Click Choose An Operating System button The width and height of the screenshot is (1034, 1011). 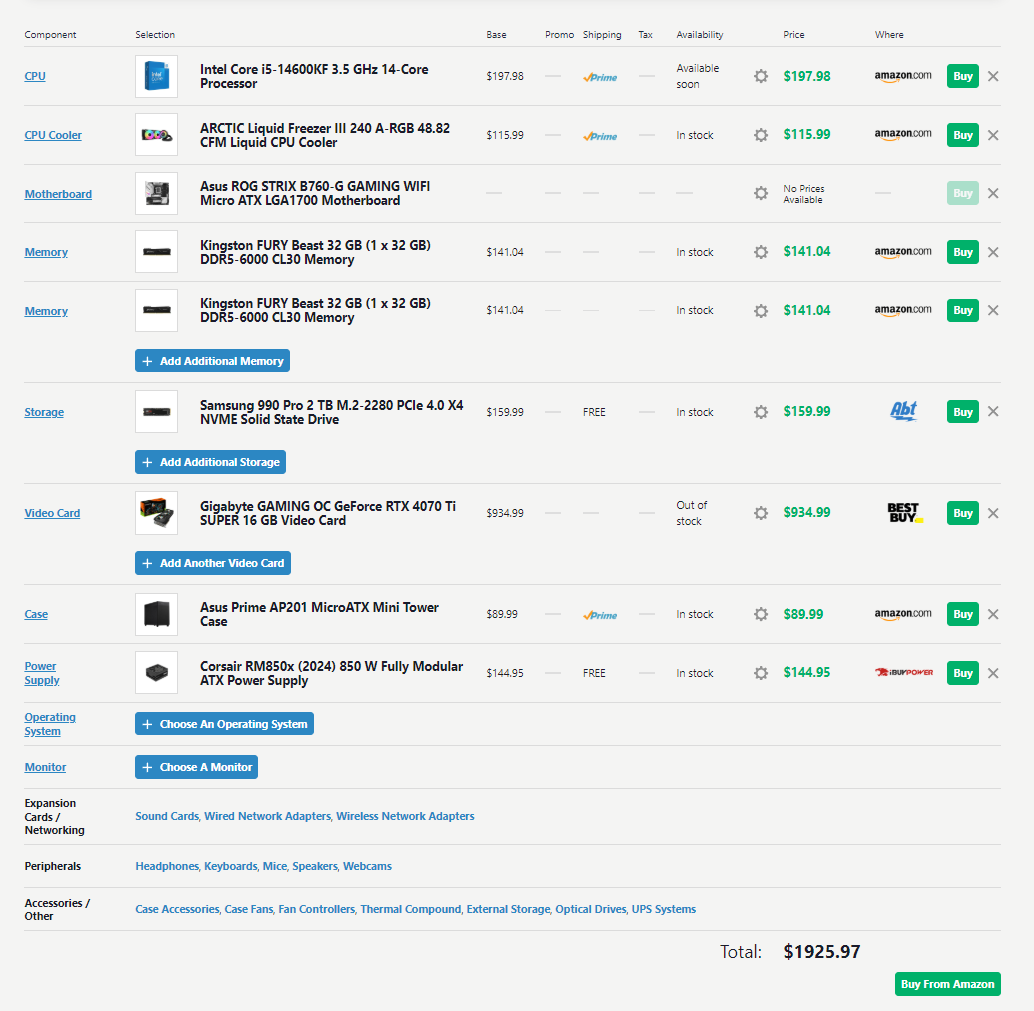click(x=224, y=723)
